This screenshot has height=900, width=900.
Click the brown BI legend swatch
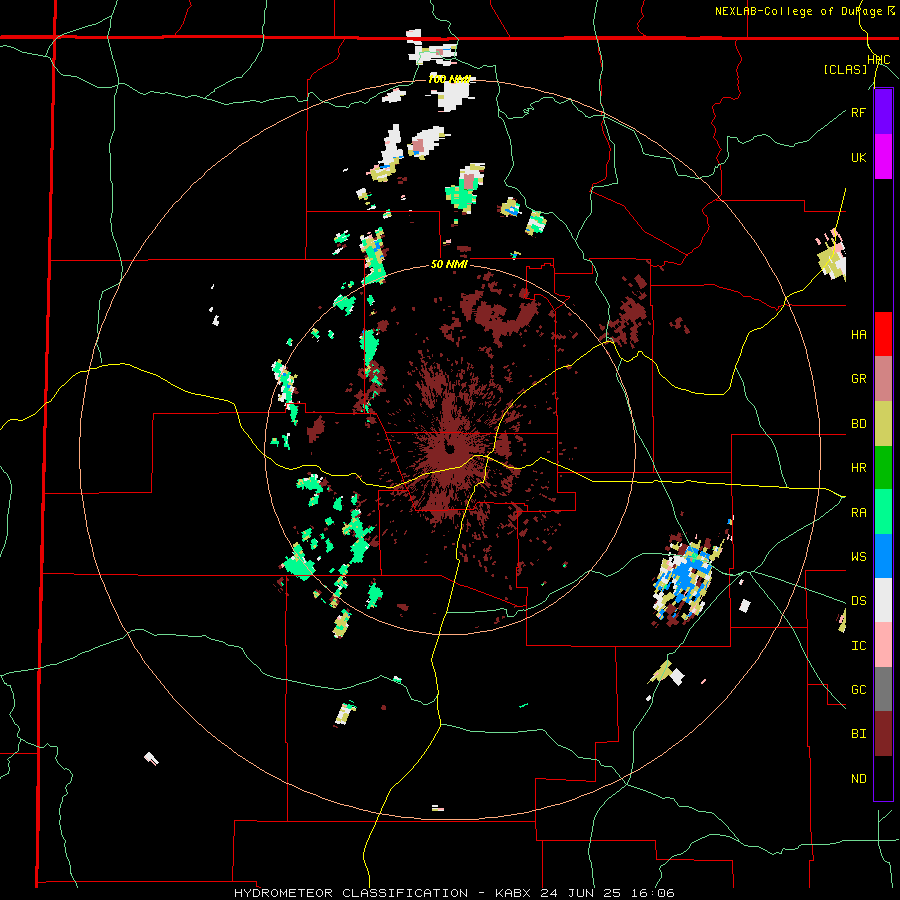pos(883,734)
